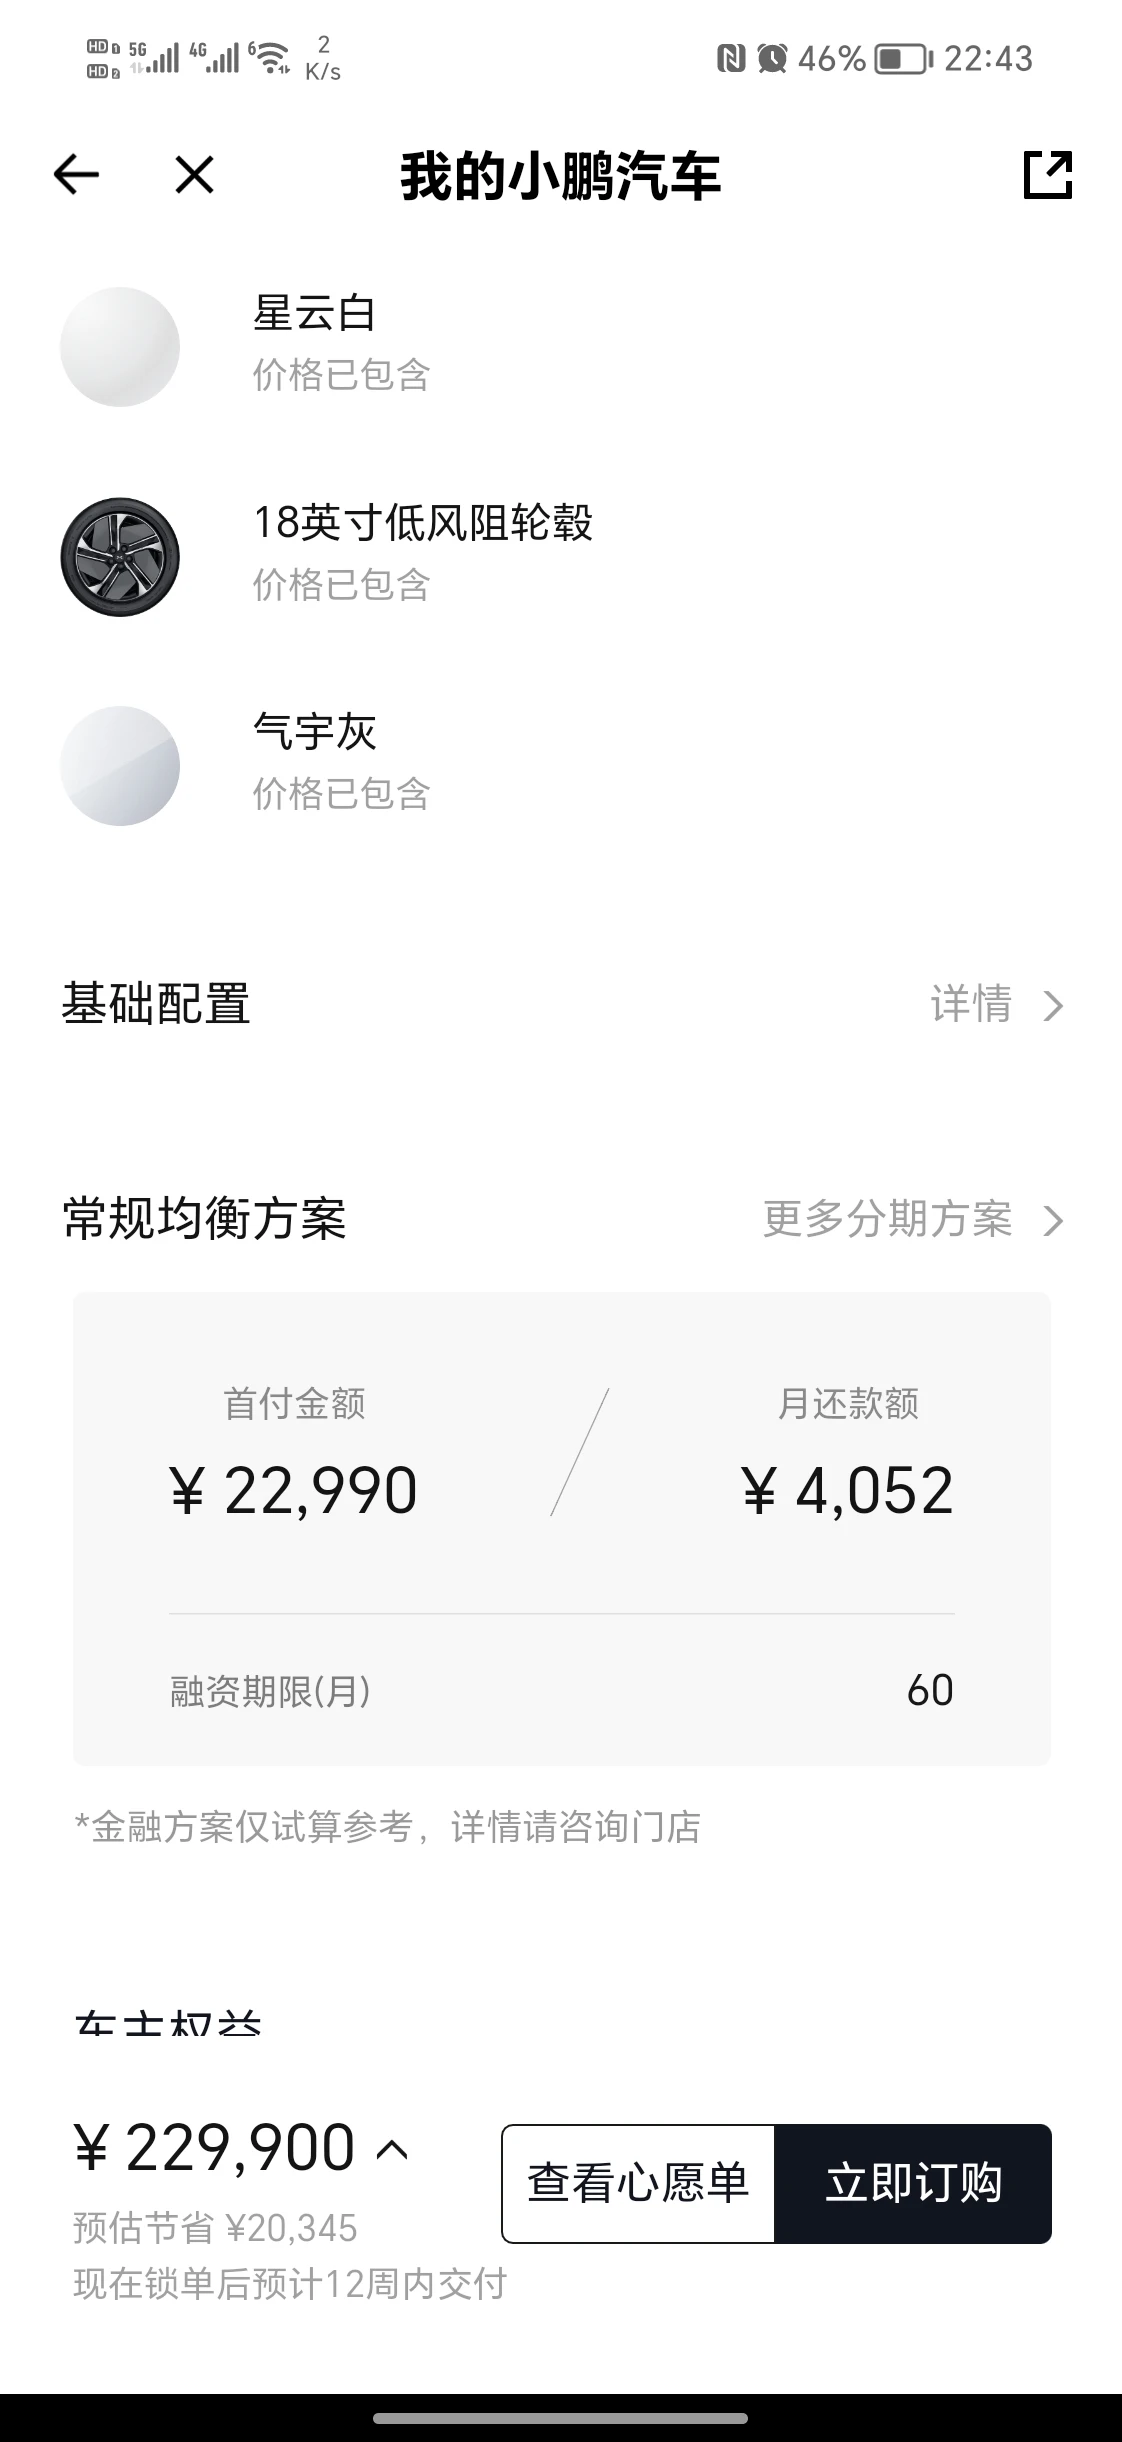Tap 立即订购 order button
The height and width of the screenshot is (2442, 1122).
click(x=913, y=2183)
